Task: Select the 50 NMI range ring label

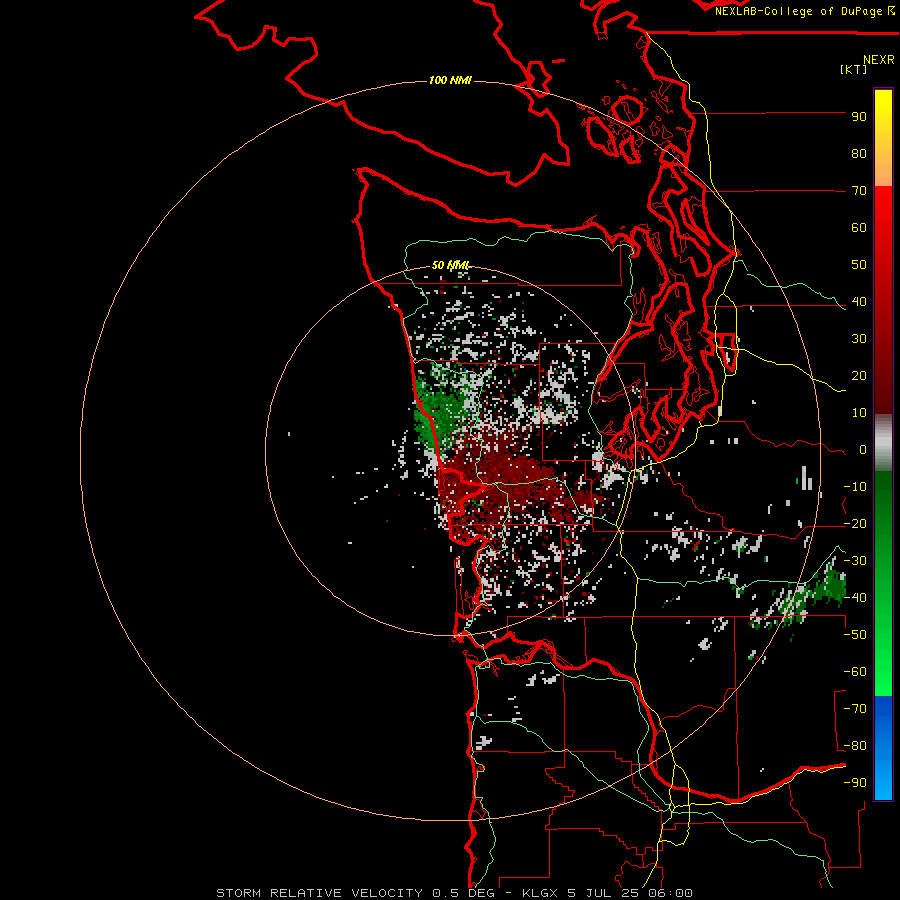Action: tap(451, 265)
